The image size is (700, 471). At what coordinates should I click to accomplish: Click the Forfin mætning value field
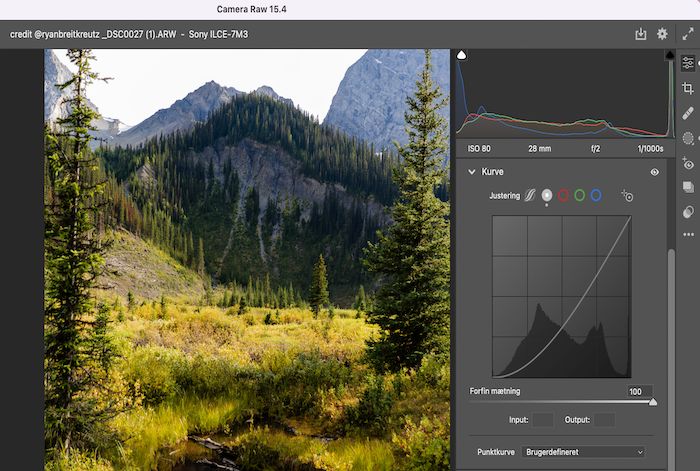coord(639,392)
